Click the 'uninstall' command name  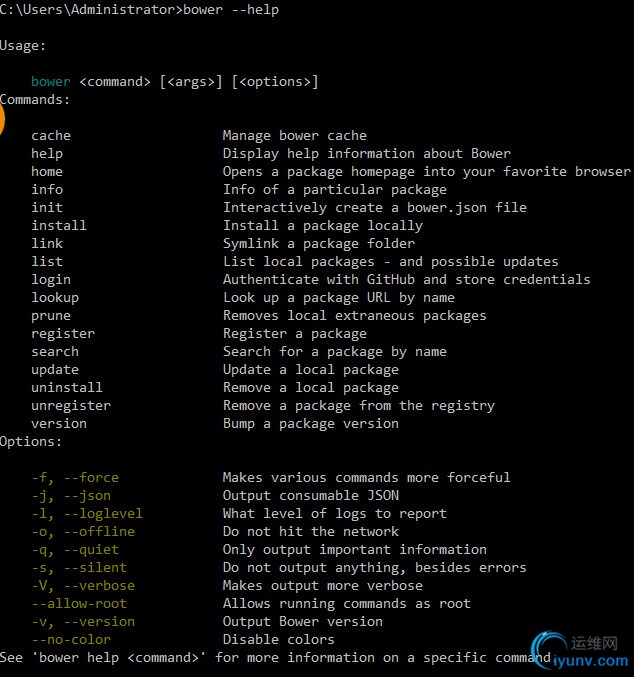(x=67, y=387)
